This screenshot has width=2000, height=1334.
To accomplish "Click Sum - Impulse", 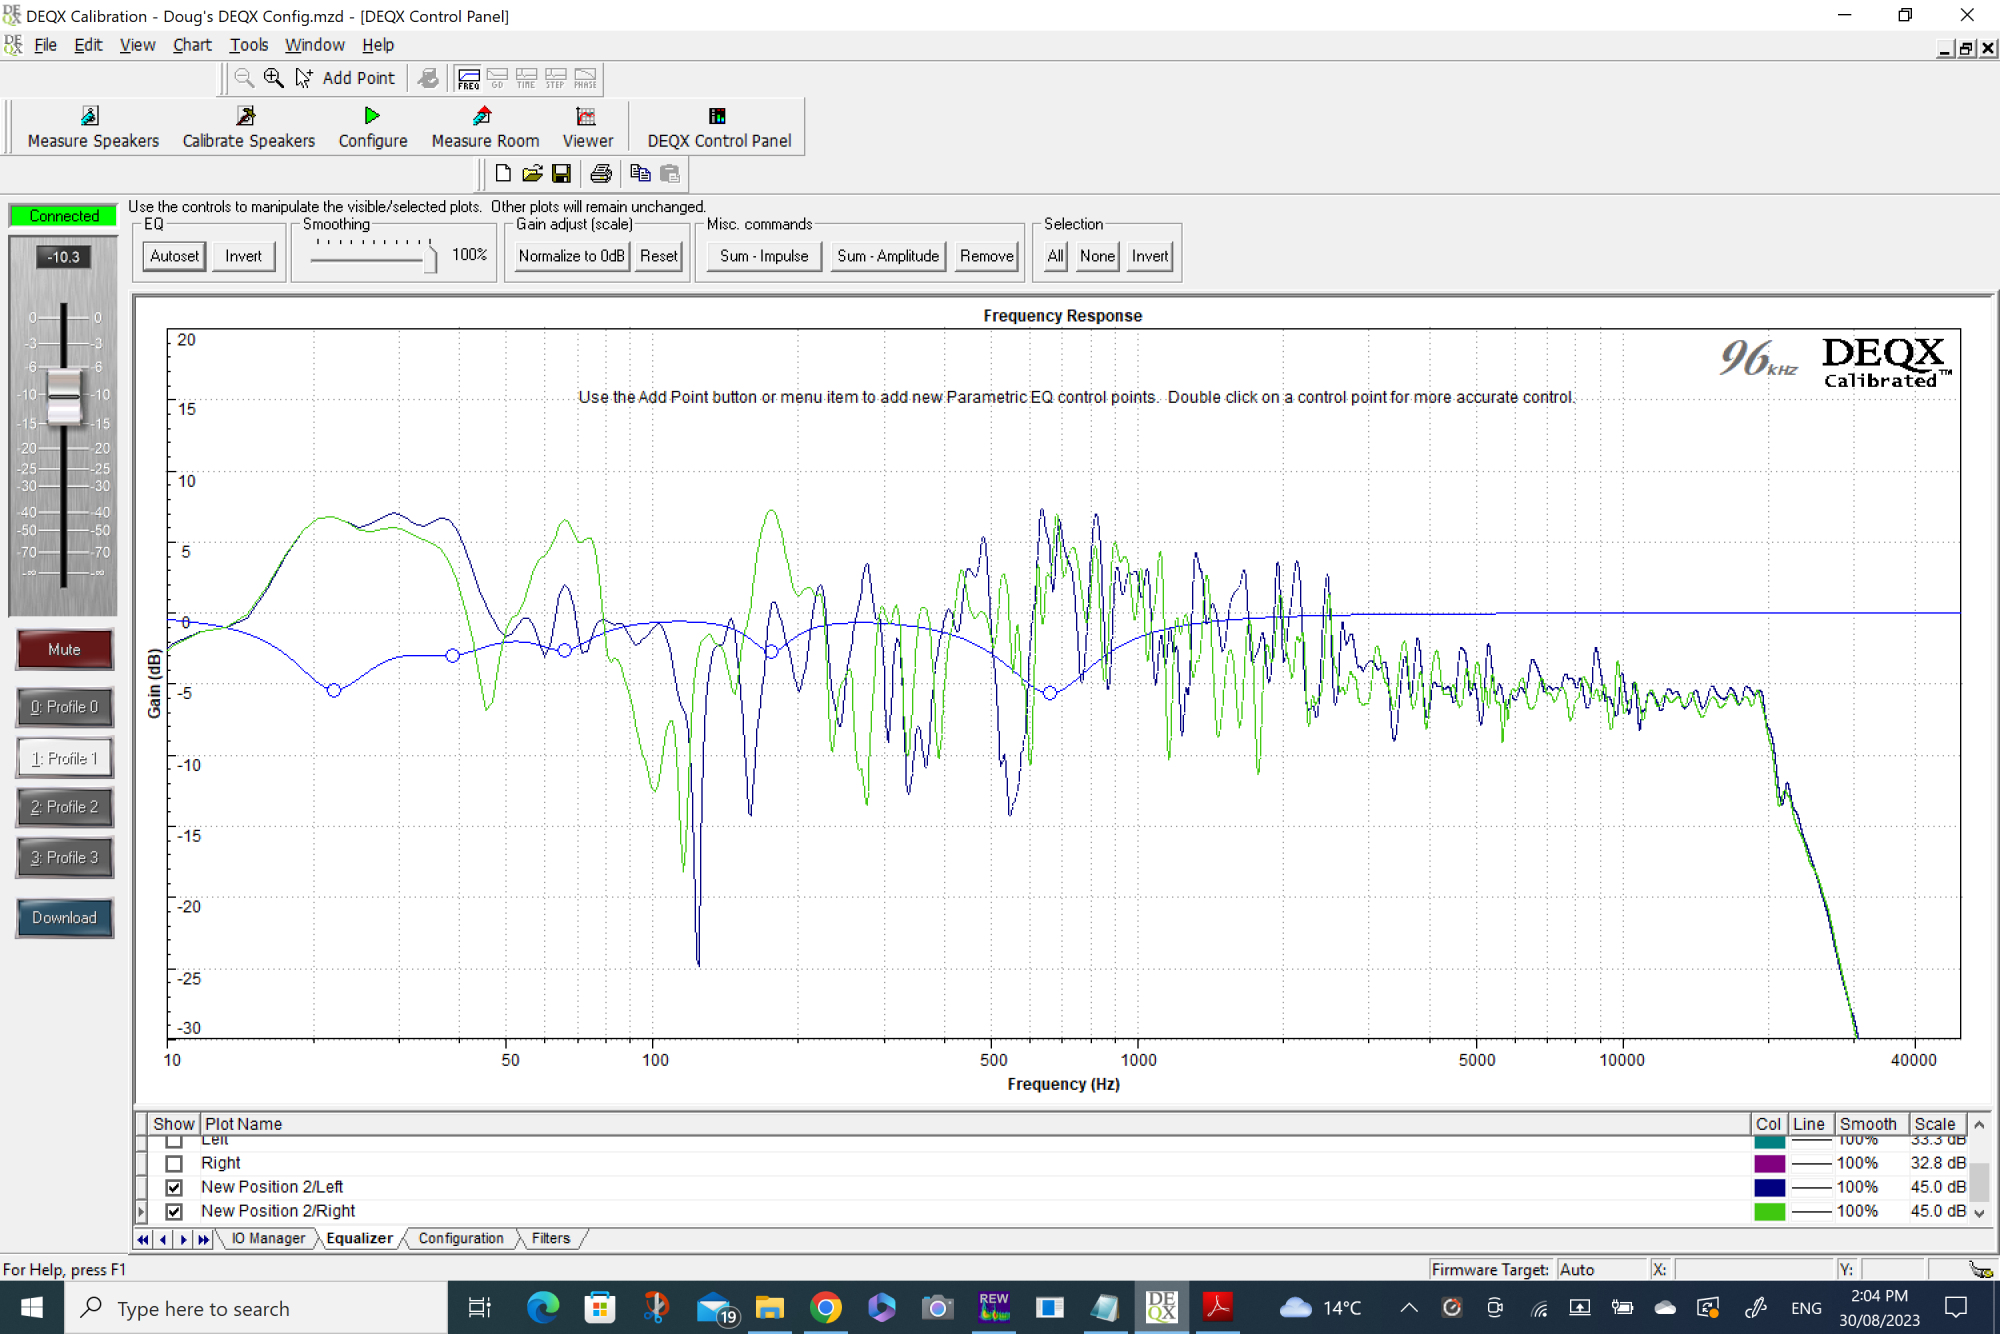I will [x=764, y=256].
